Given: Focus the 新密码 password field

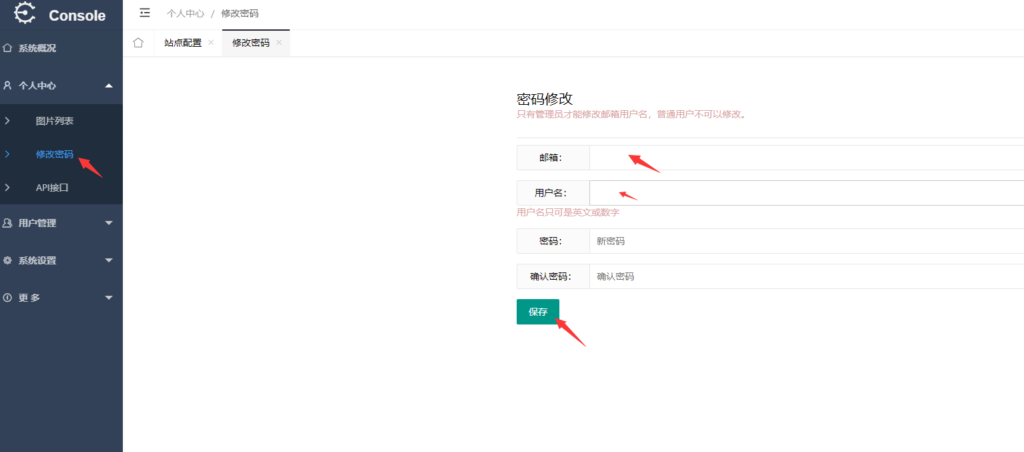Looking at the screenshot, I should (800, 241).
